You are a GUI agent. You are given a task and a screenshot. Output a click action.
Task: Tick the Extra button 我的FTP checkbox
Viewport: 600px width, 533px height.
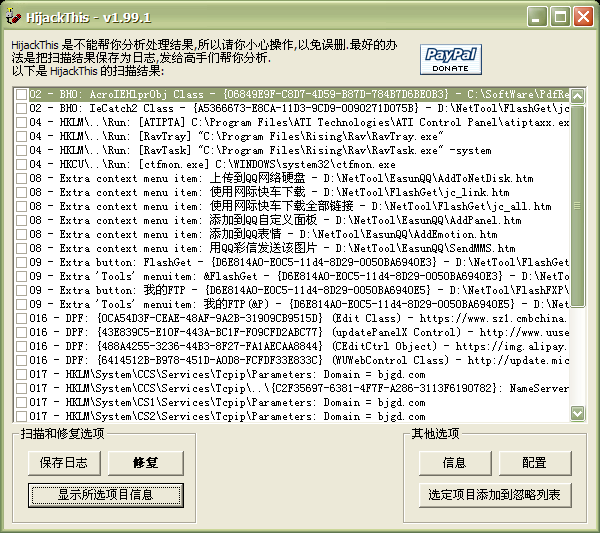point(21,290)
